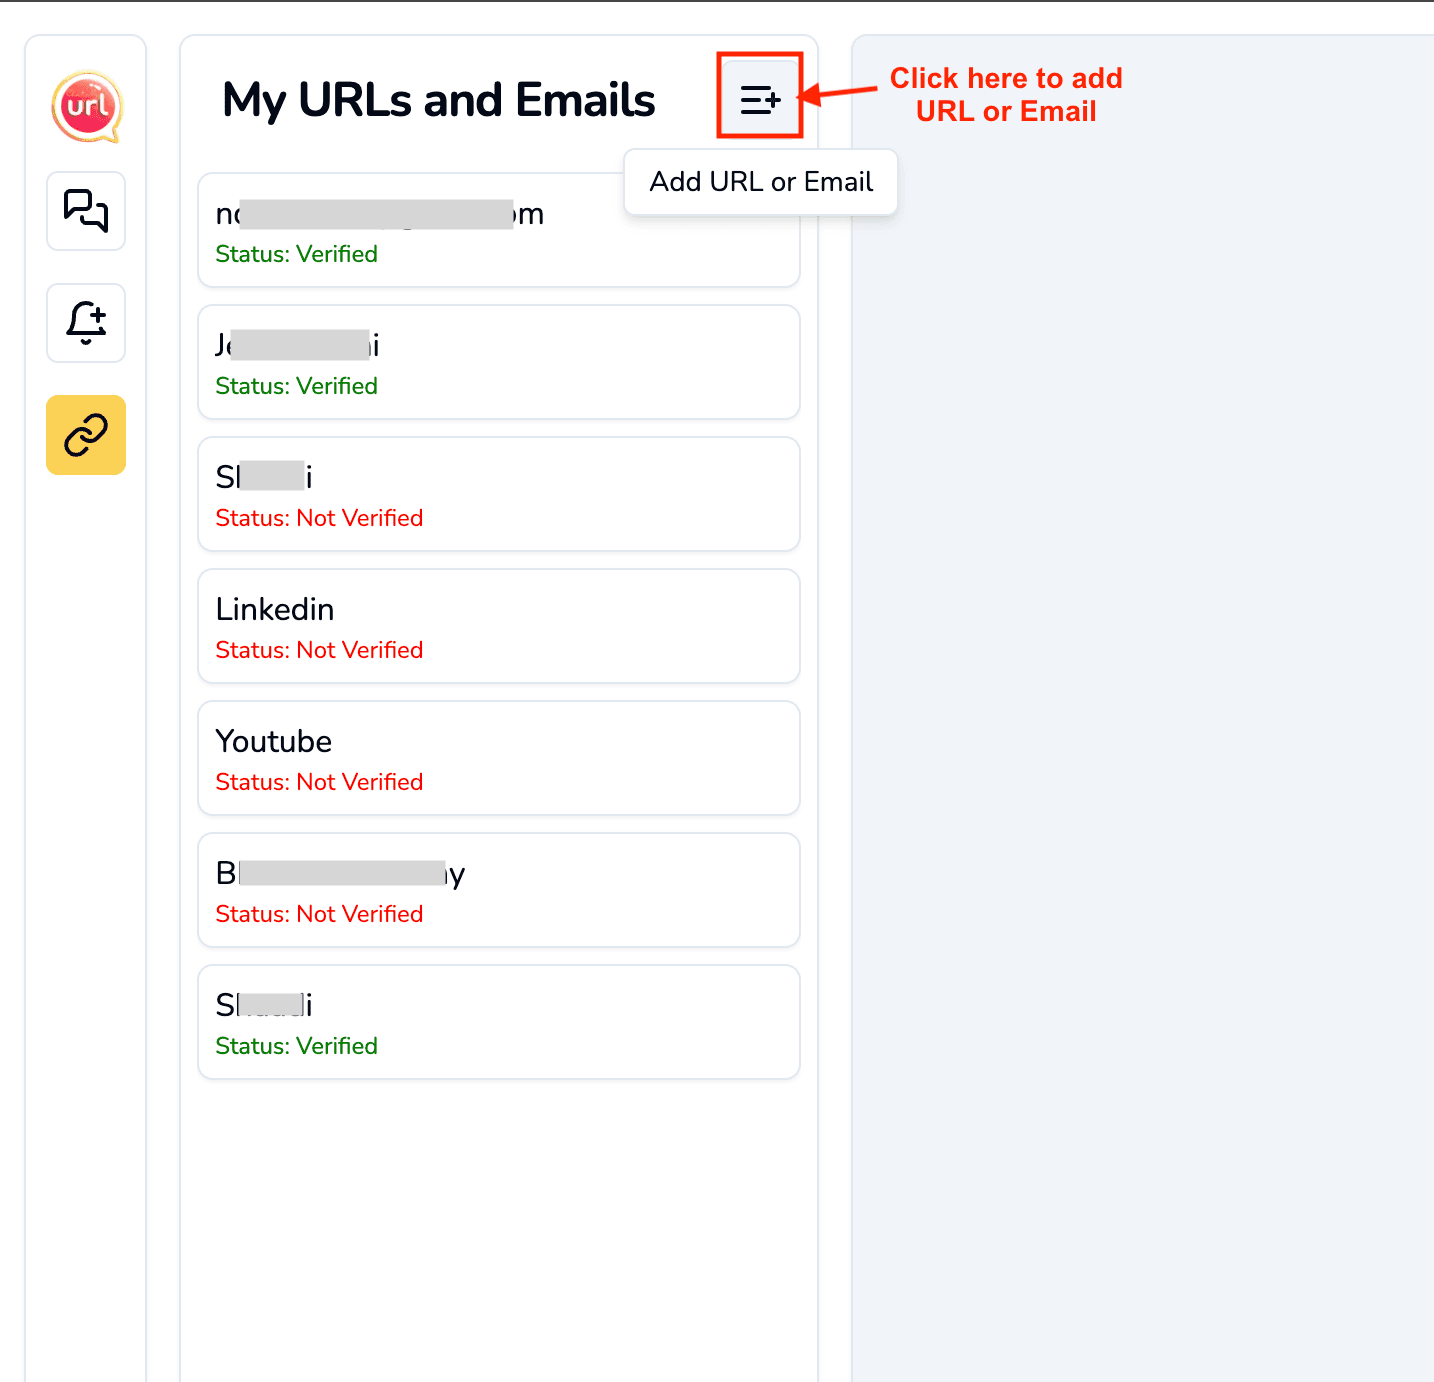This screenshot has height=1382, width=1434.
Task: Click the 'Add URL or Email' tooltip
Action: click(761, 182)
